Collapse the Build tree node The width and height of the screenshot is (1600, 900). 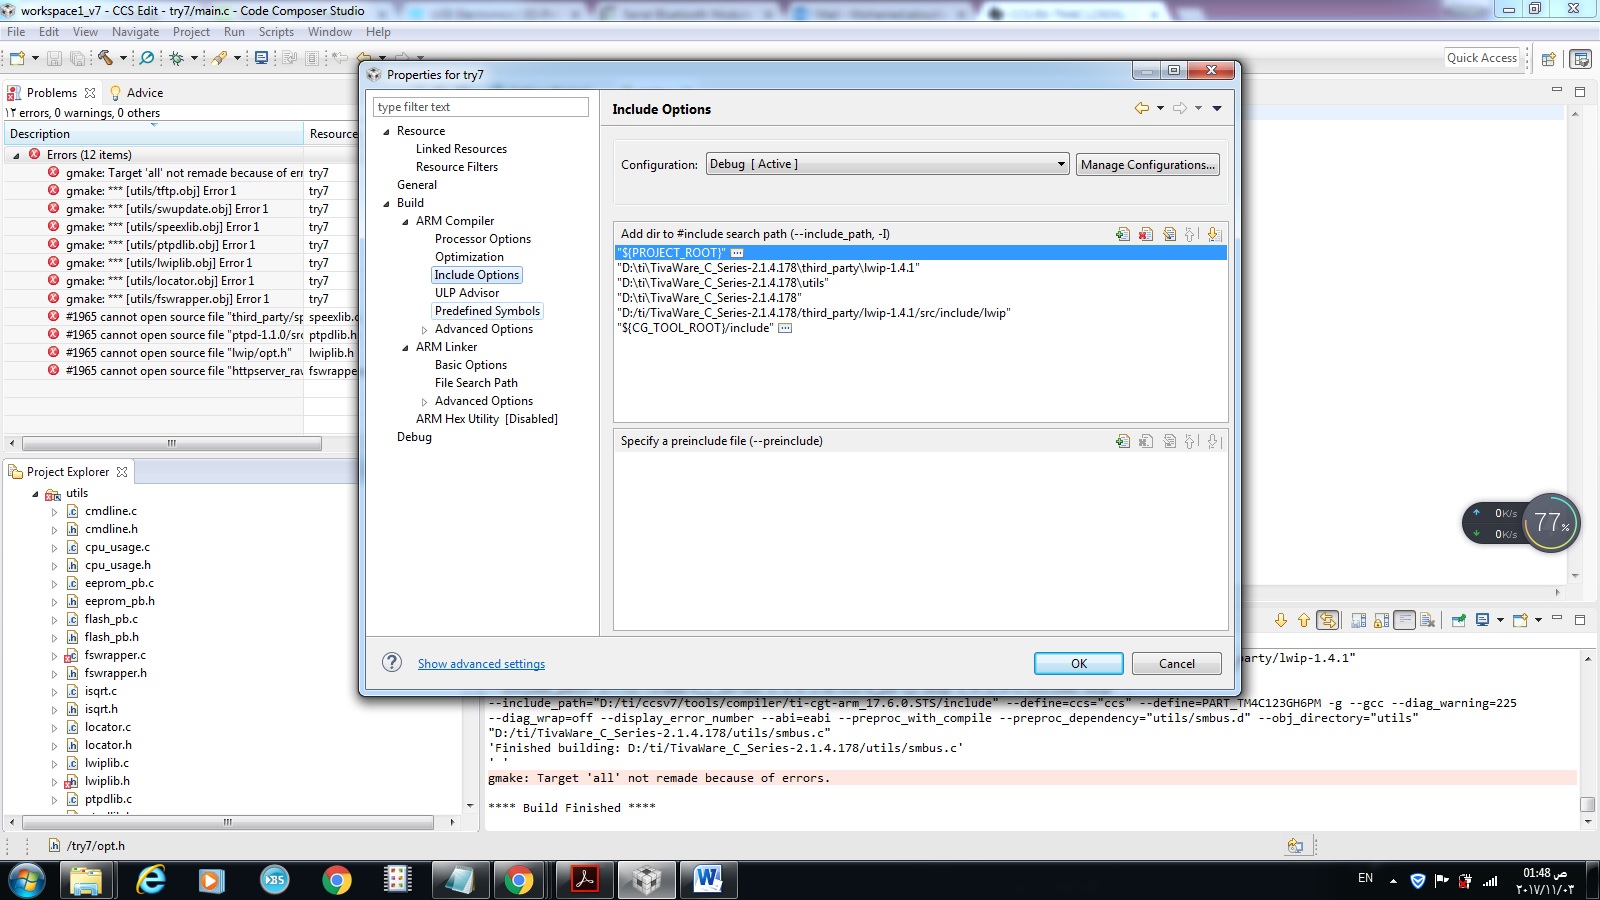tap(386, 204)
